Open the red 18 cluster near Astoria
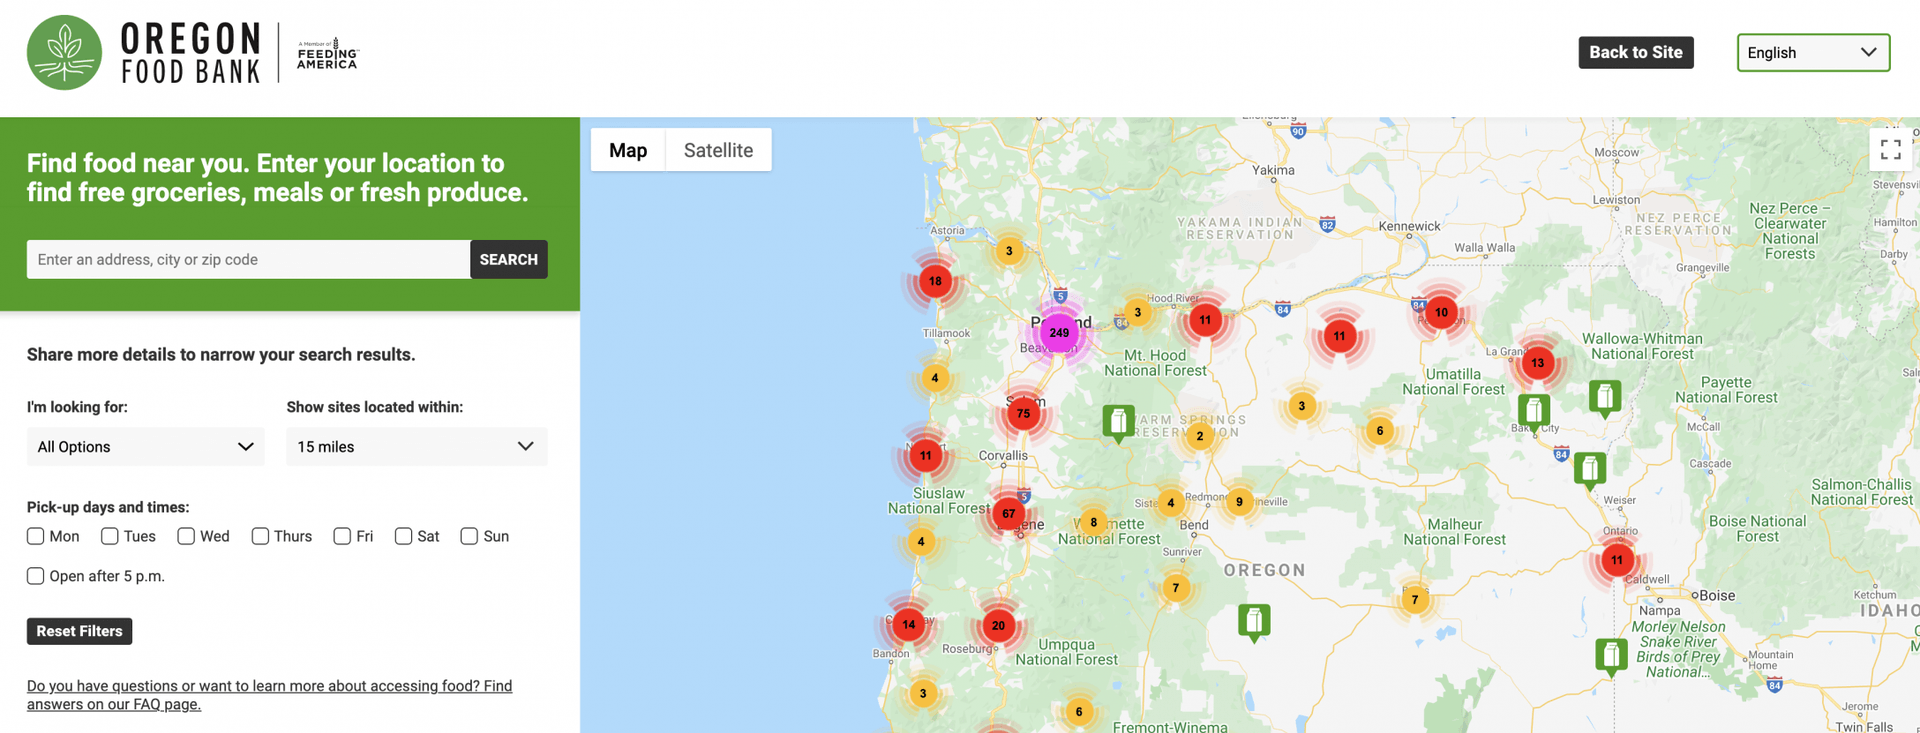 (x=935, y=281)
